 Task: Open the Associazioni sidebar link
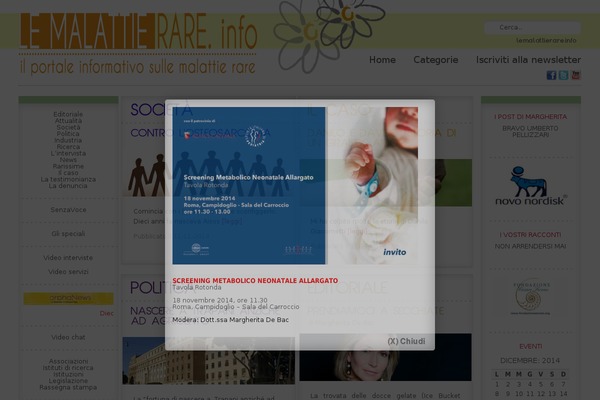click(68, 361)
